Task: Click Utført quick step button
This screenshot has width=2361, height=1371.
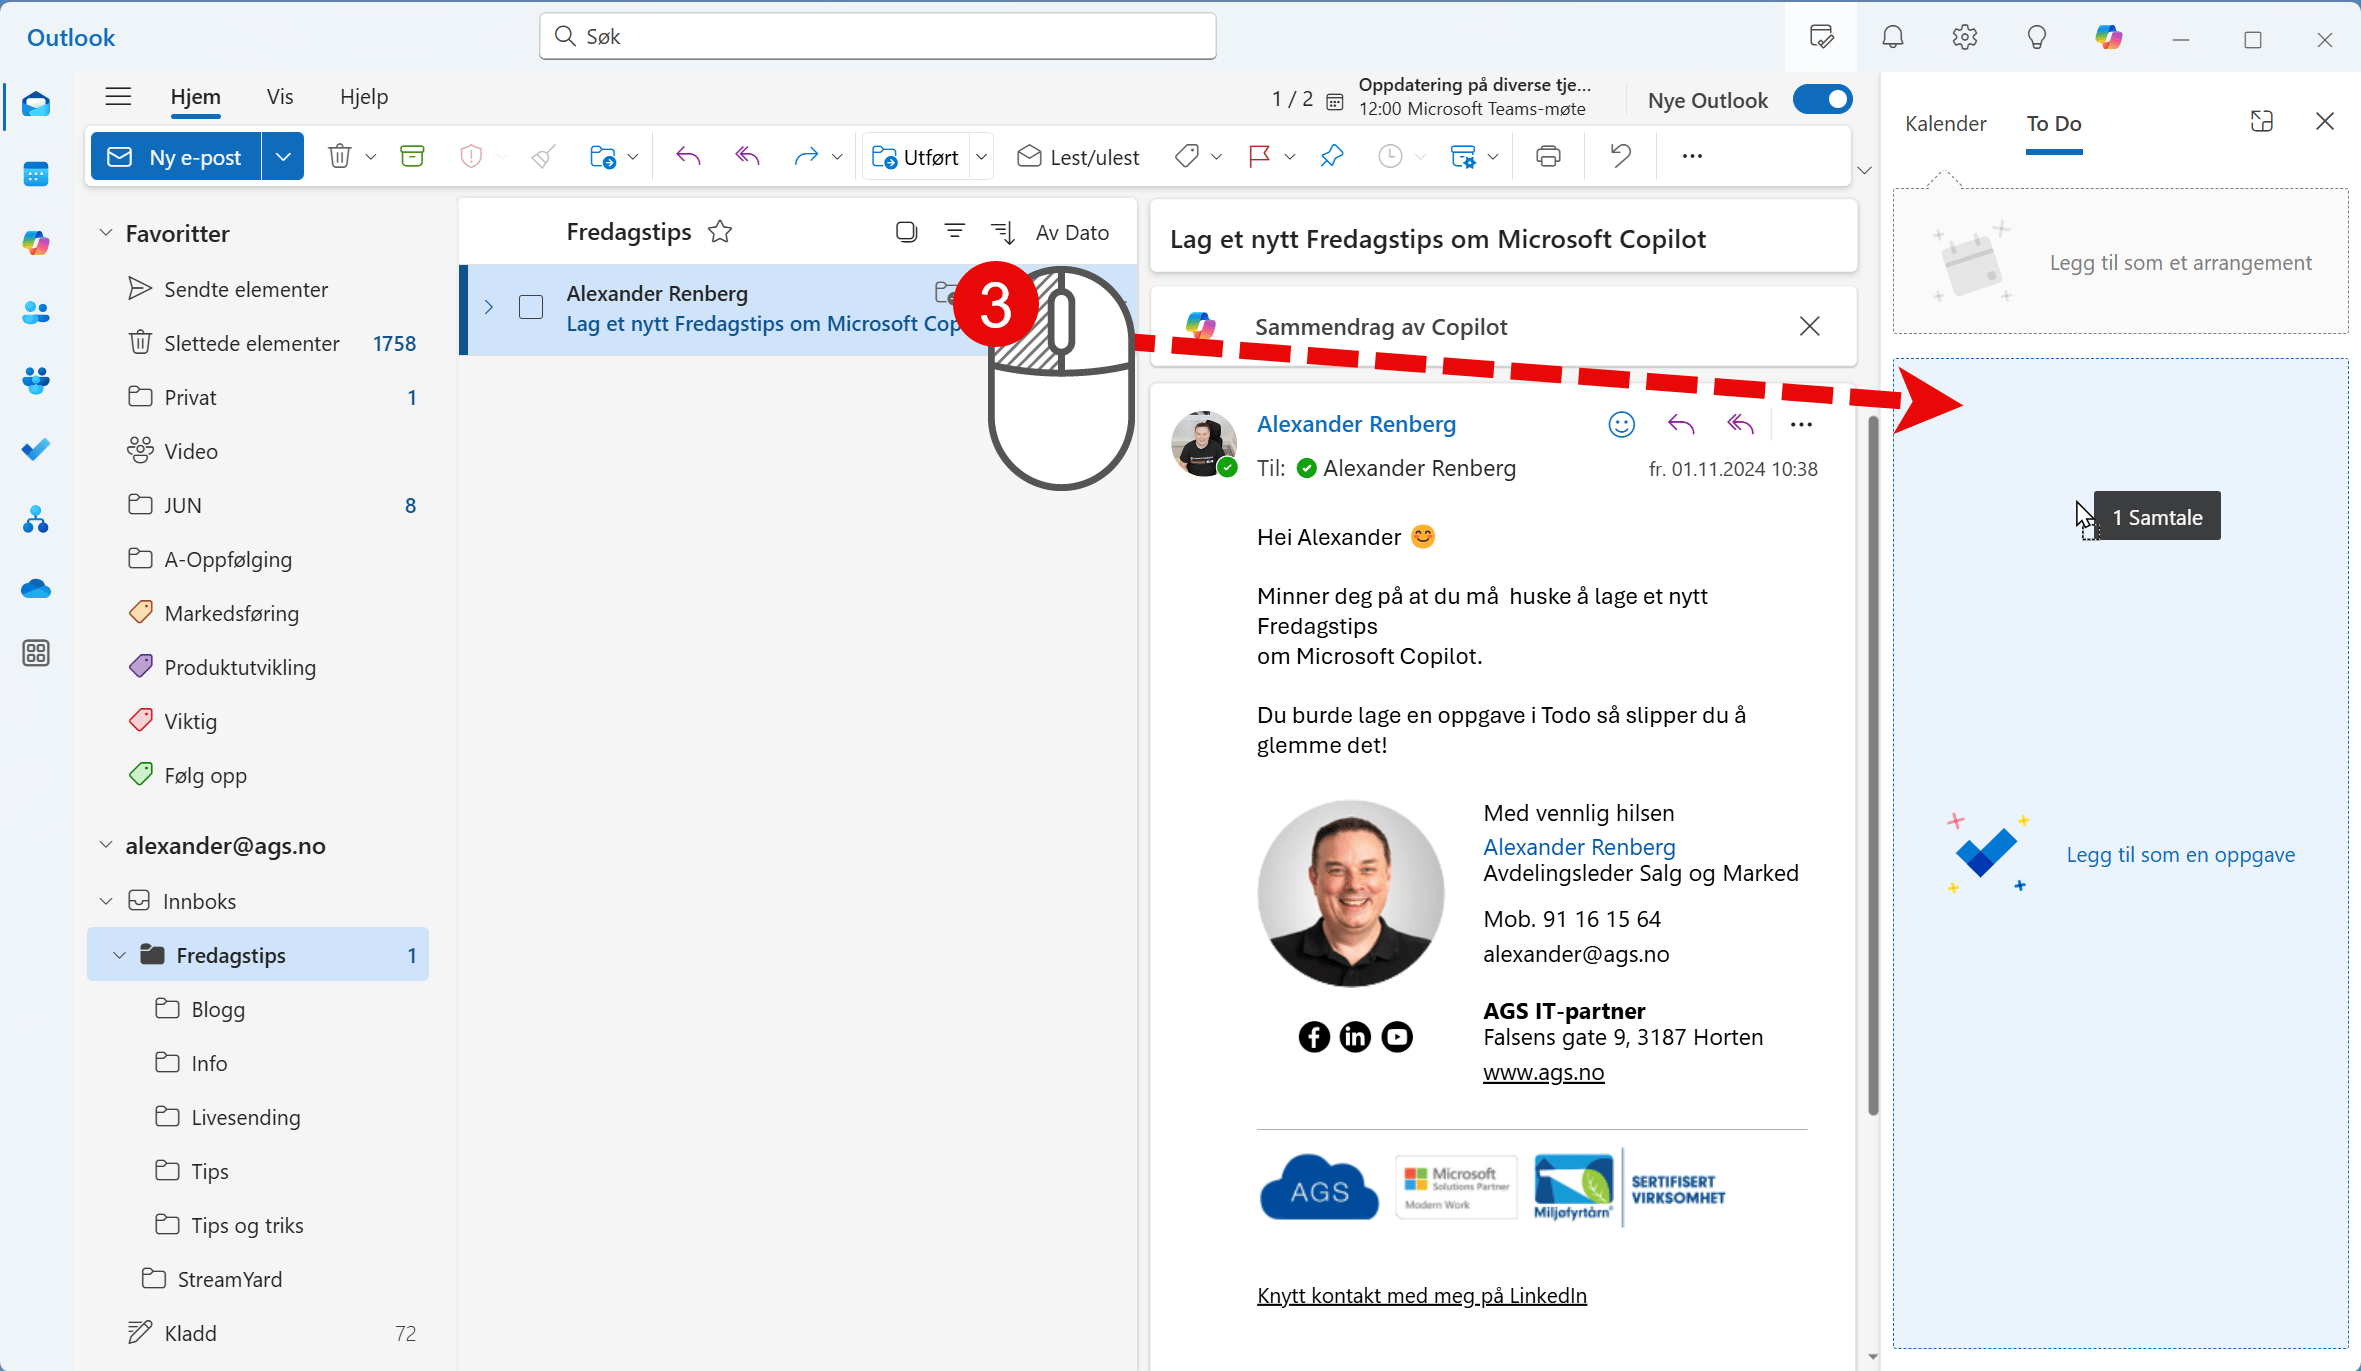Action: pyautogui.click(x=916, y=157)
